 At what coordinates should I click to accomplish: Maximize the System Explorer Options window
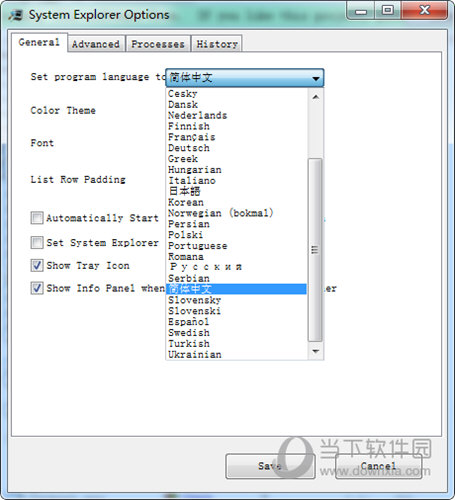click(x=388, y=11)
